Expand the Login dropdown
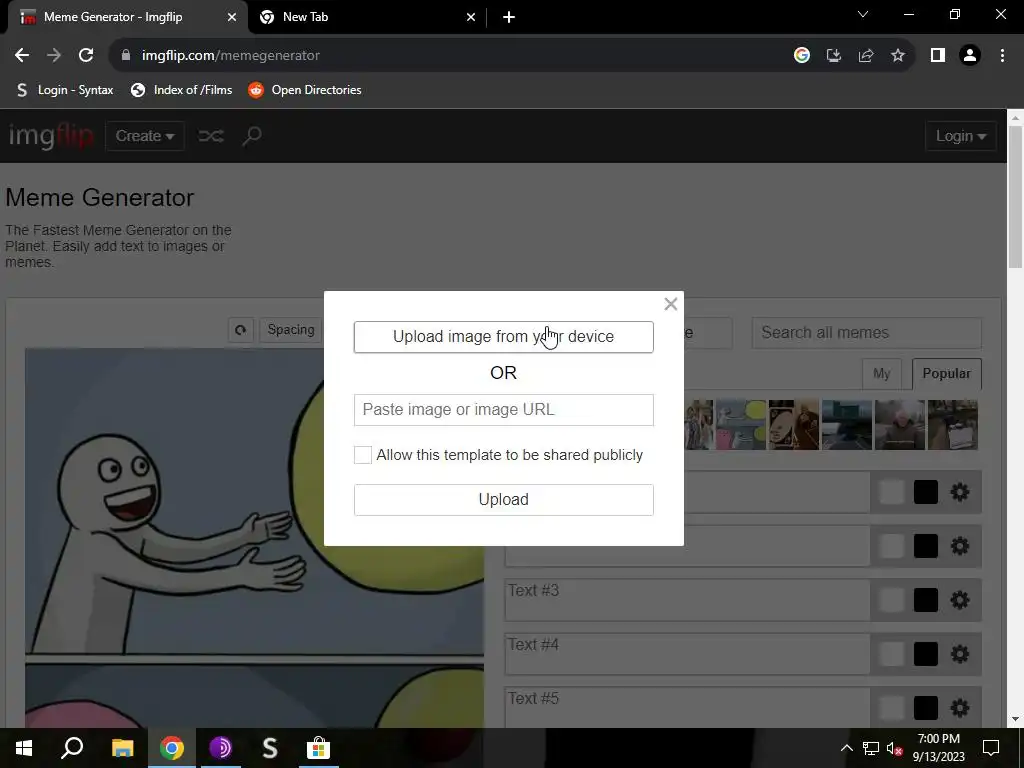Viewport: 1024px width, 768px height. (x=961, y=136)
